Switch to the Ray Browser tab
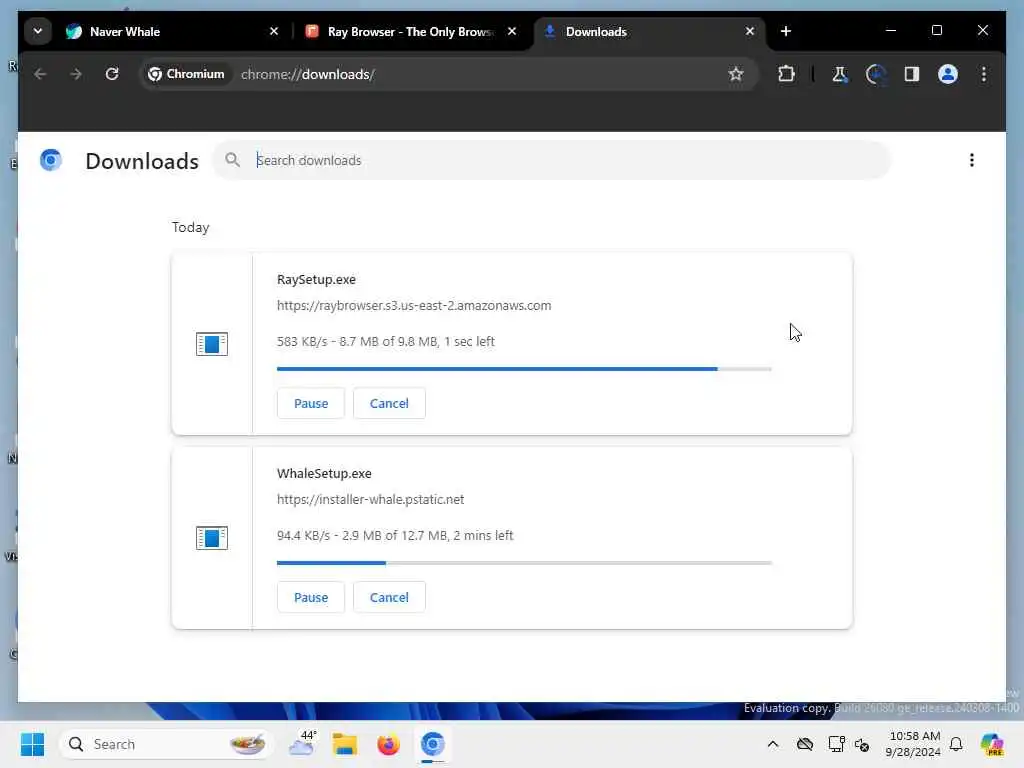The height and width of the screenshot is (768, 1024). 411,31
